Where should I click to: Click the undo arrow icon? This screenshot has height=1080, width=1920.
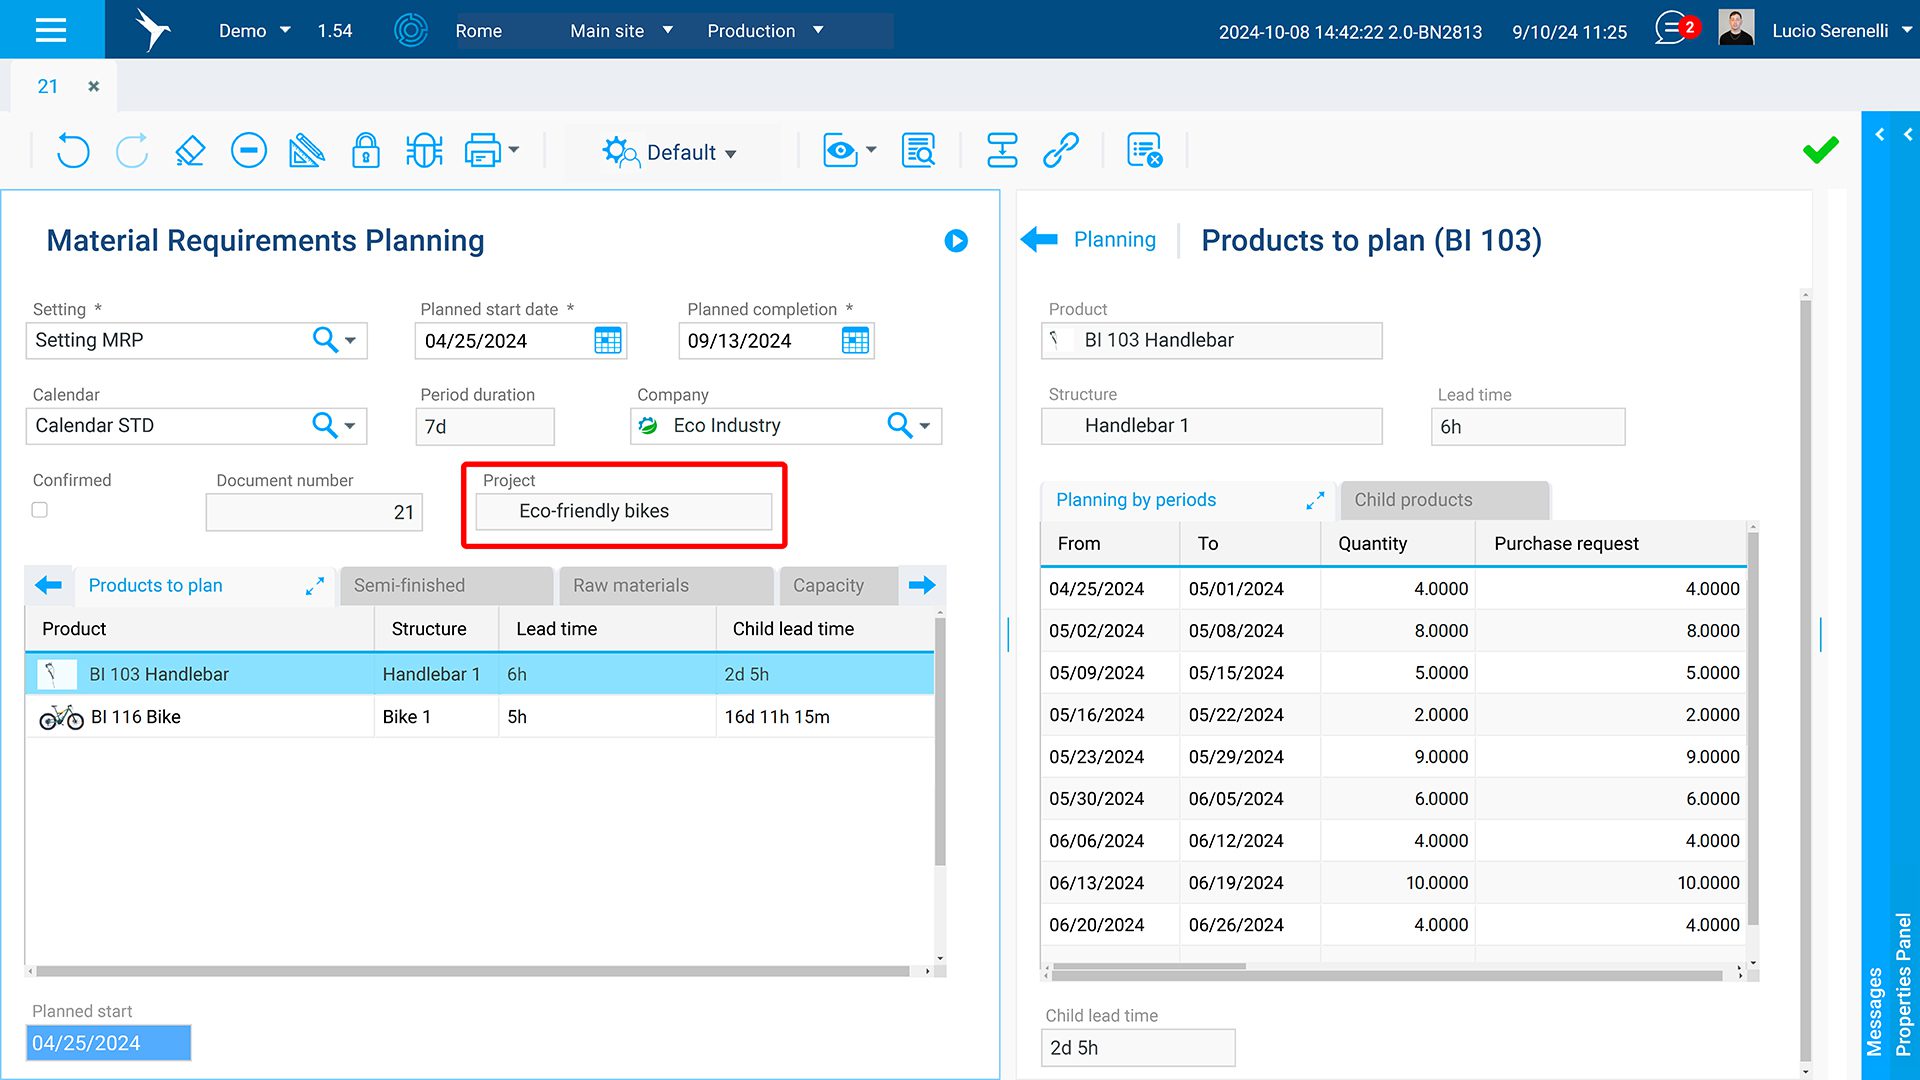click(x=72, y=152)
